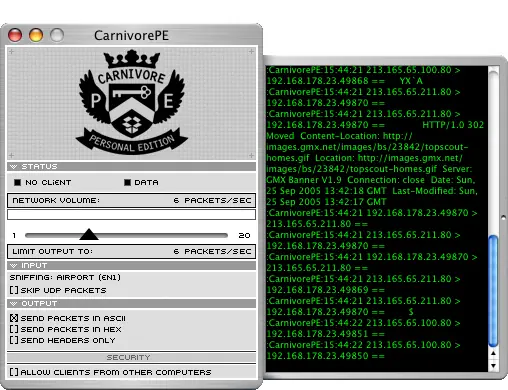The image size is (508, 390).
Task: Click scroll up arrow in output window
Action: click(x=493, y=353)
